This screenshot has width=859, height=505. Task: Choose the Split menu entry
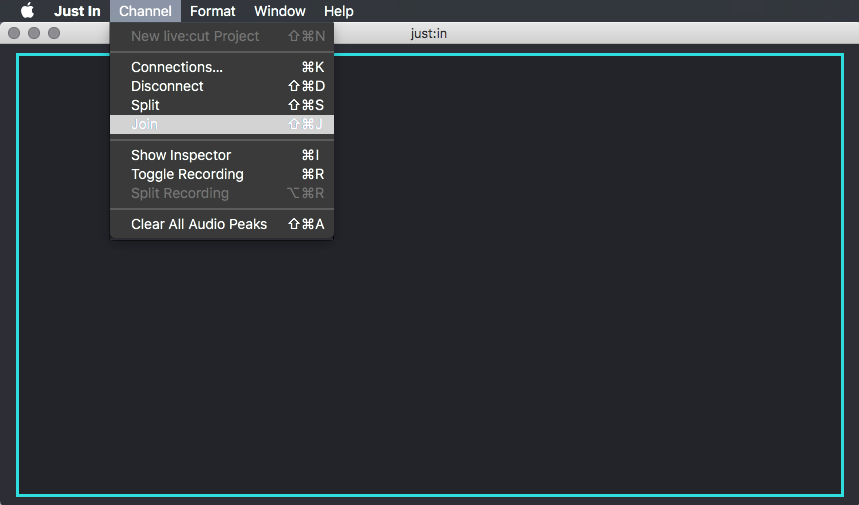(x=222, y=105)
